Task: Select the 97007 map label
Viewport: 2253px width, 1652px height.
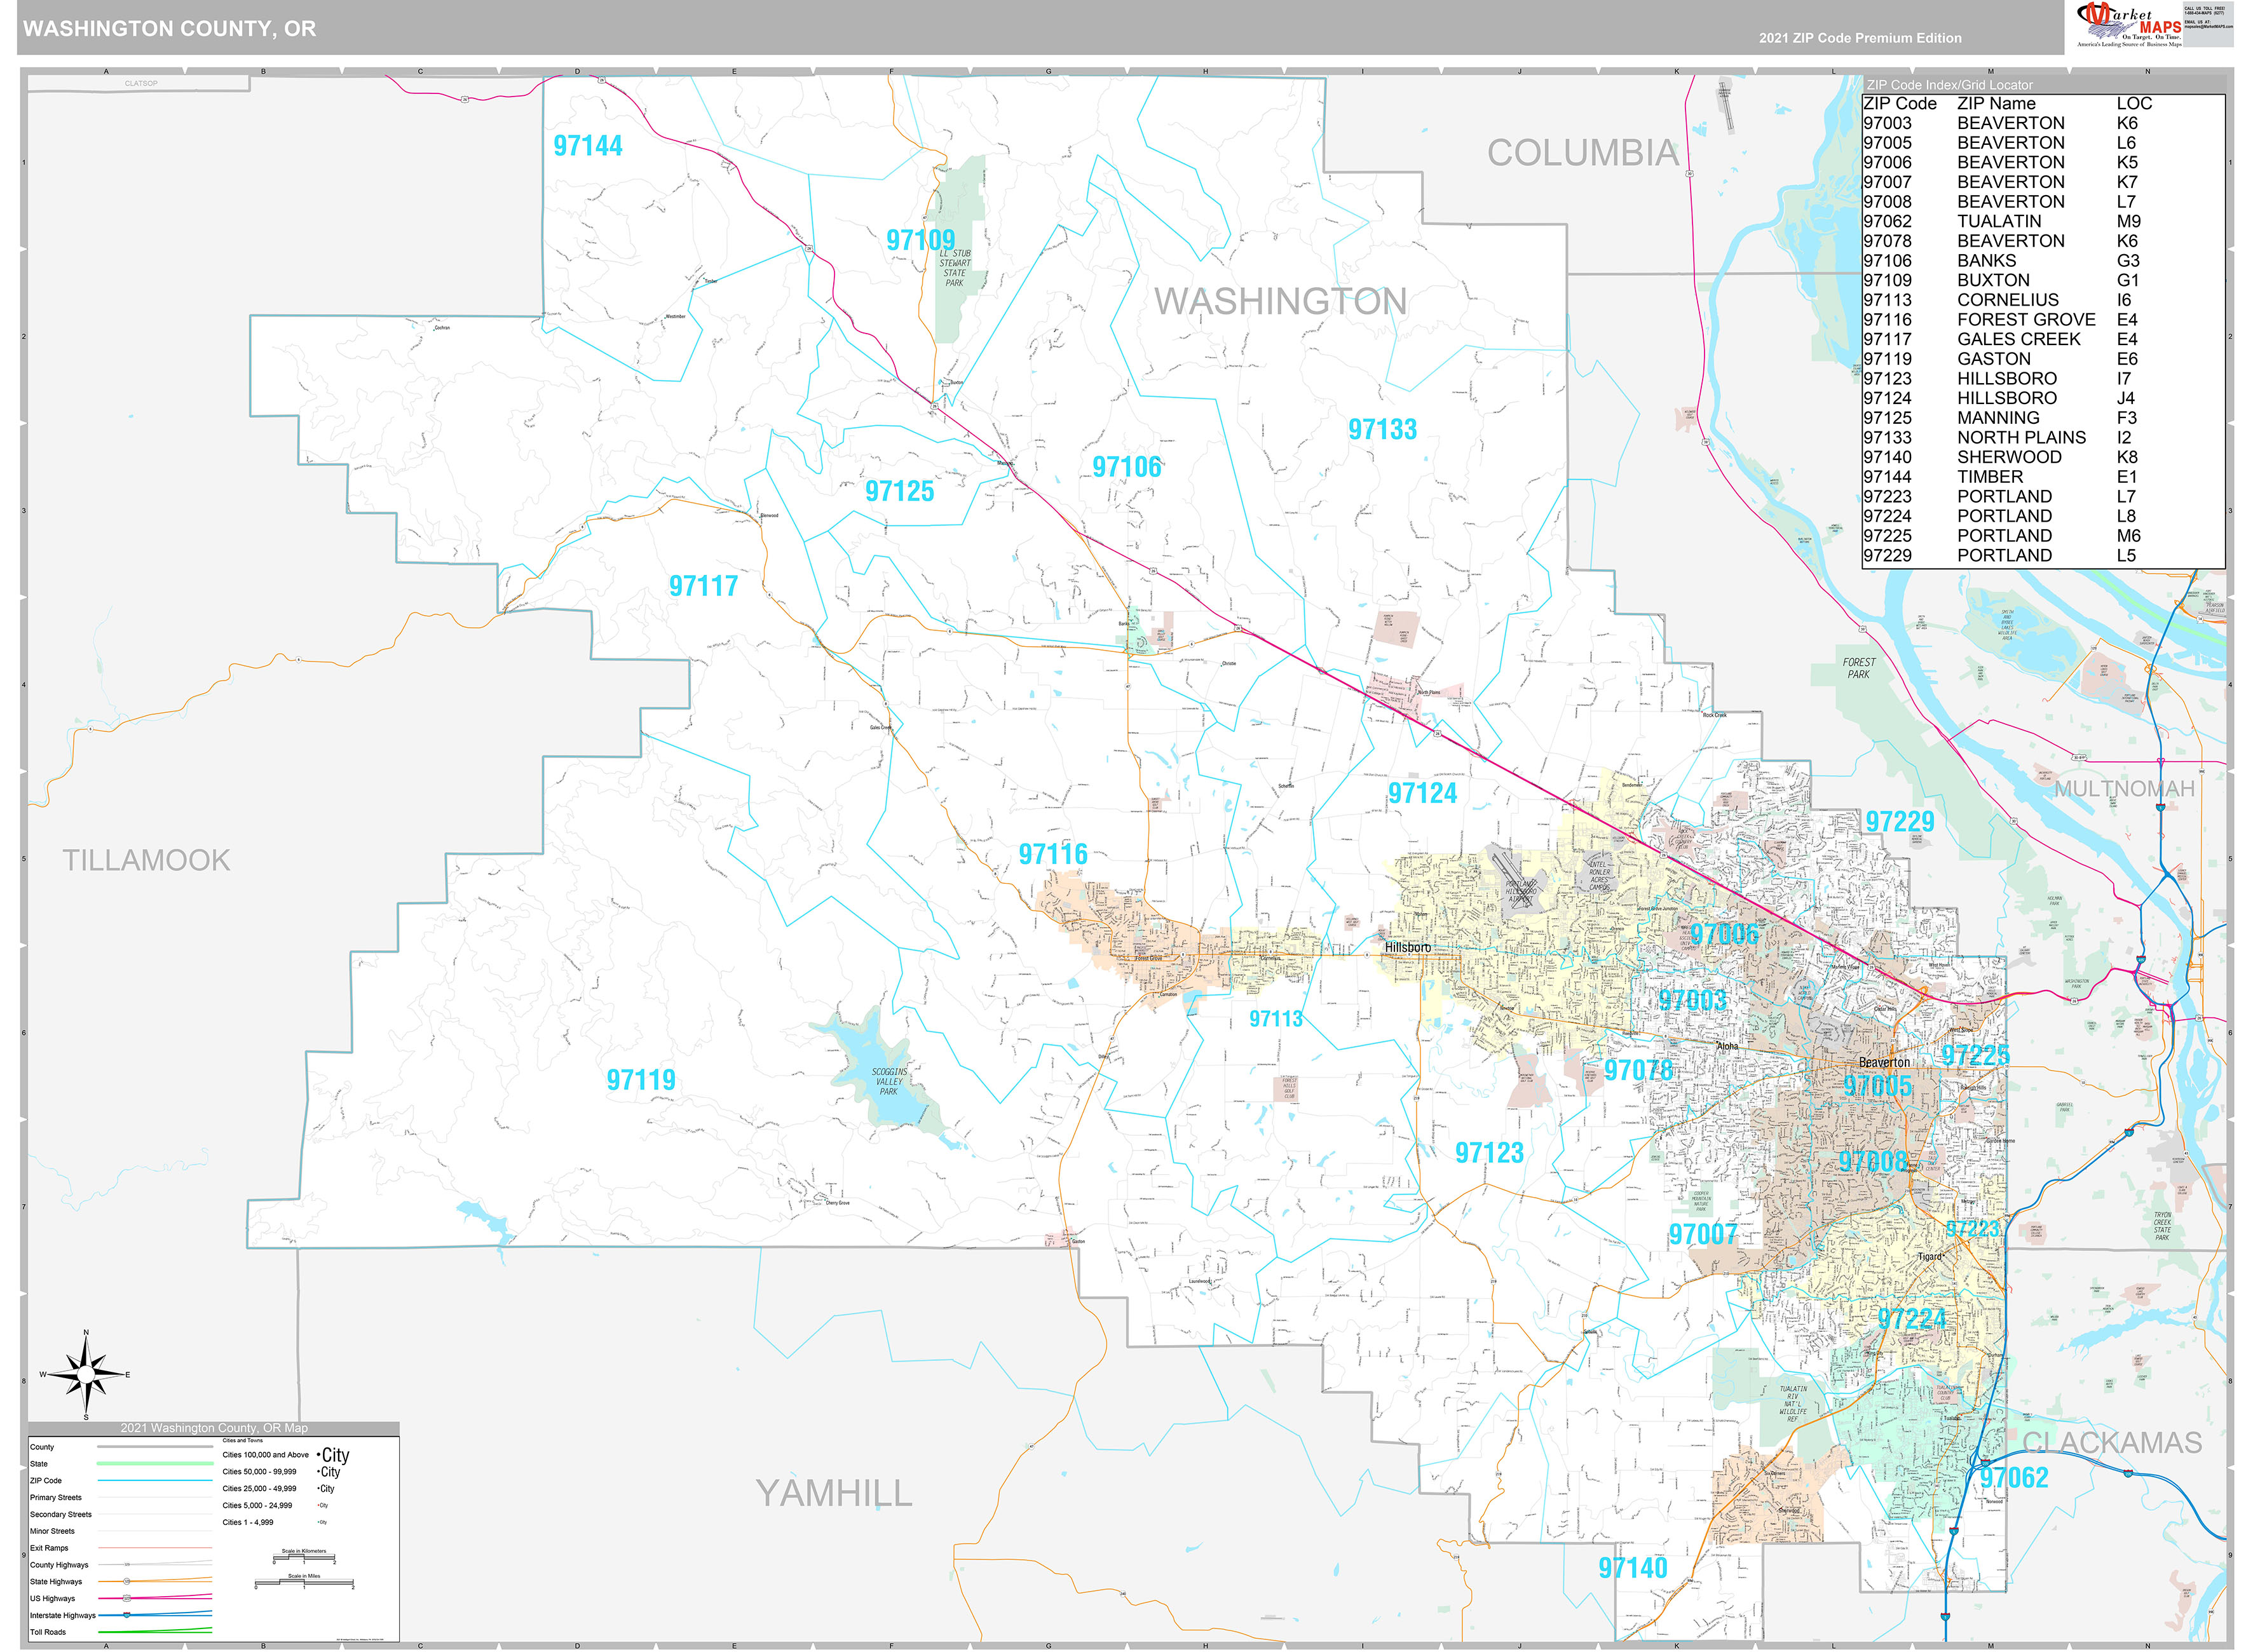Action: pos(1702,1235)
